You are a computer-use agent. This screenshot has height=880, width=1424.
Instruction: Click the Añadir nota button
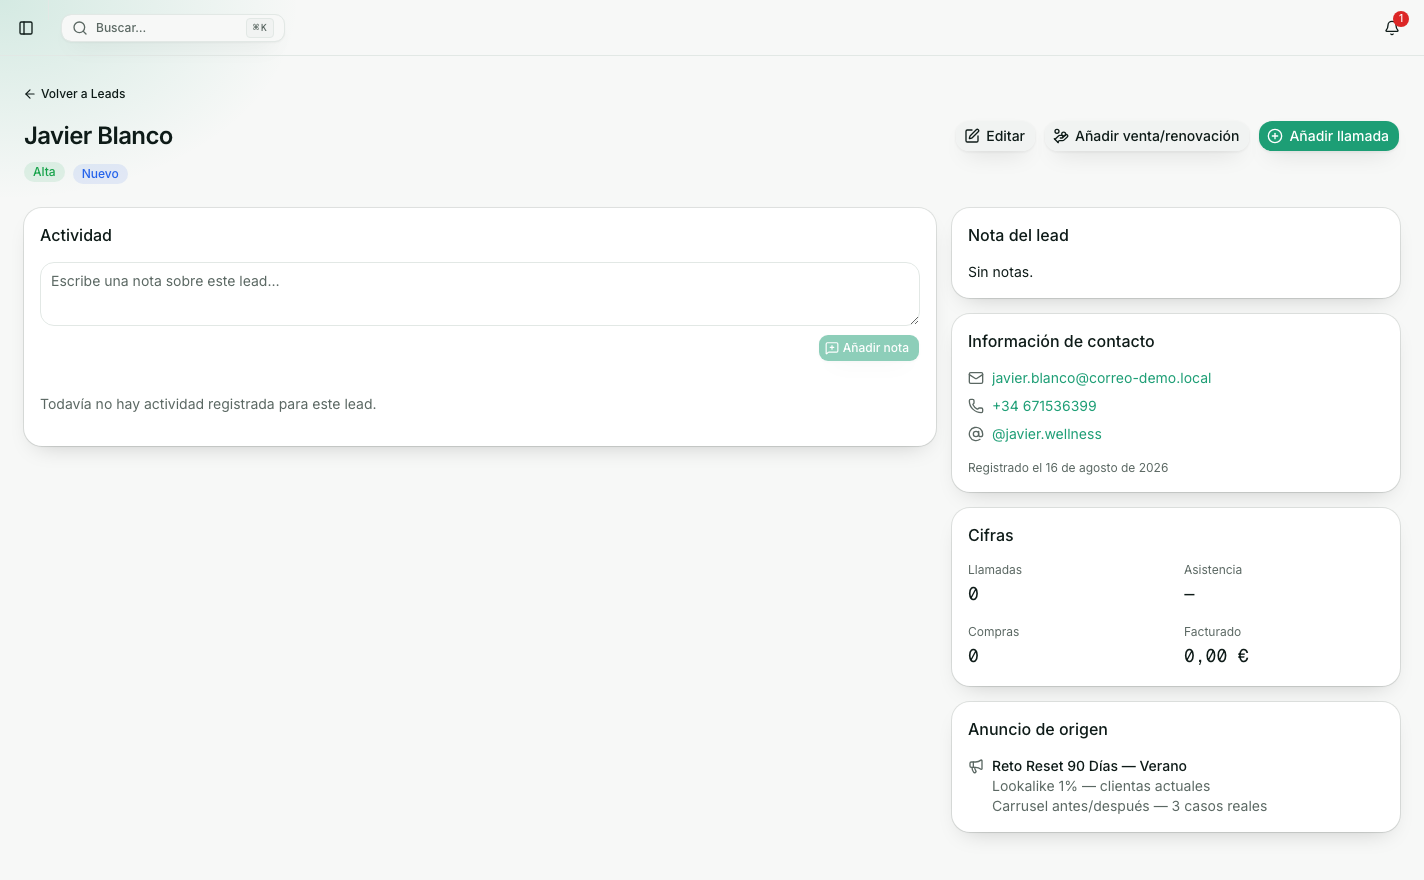click(868, 348)
